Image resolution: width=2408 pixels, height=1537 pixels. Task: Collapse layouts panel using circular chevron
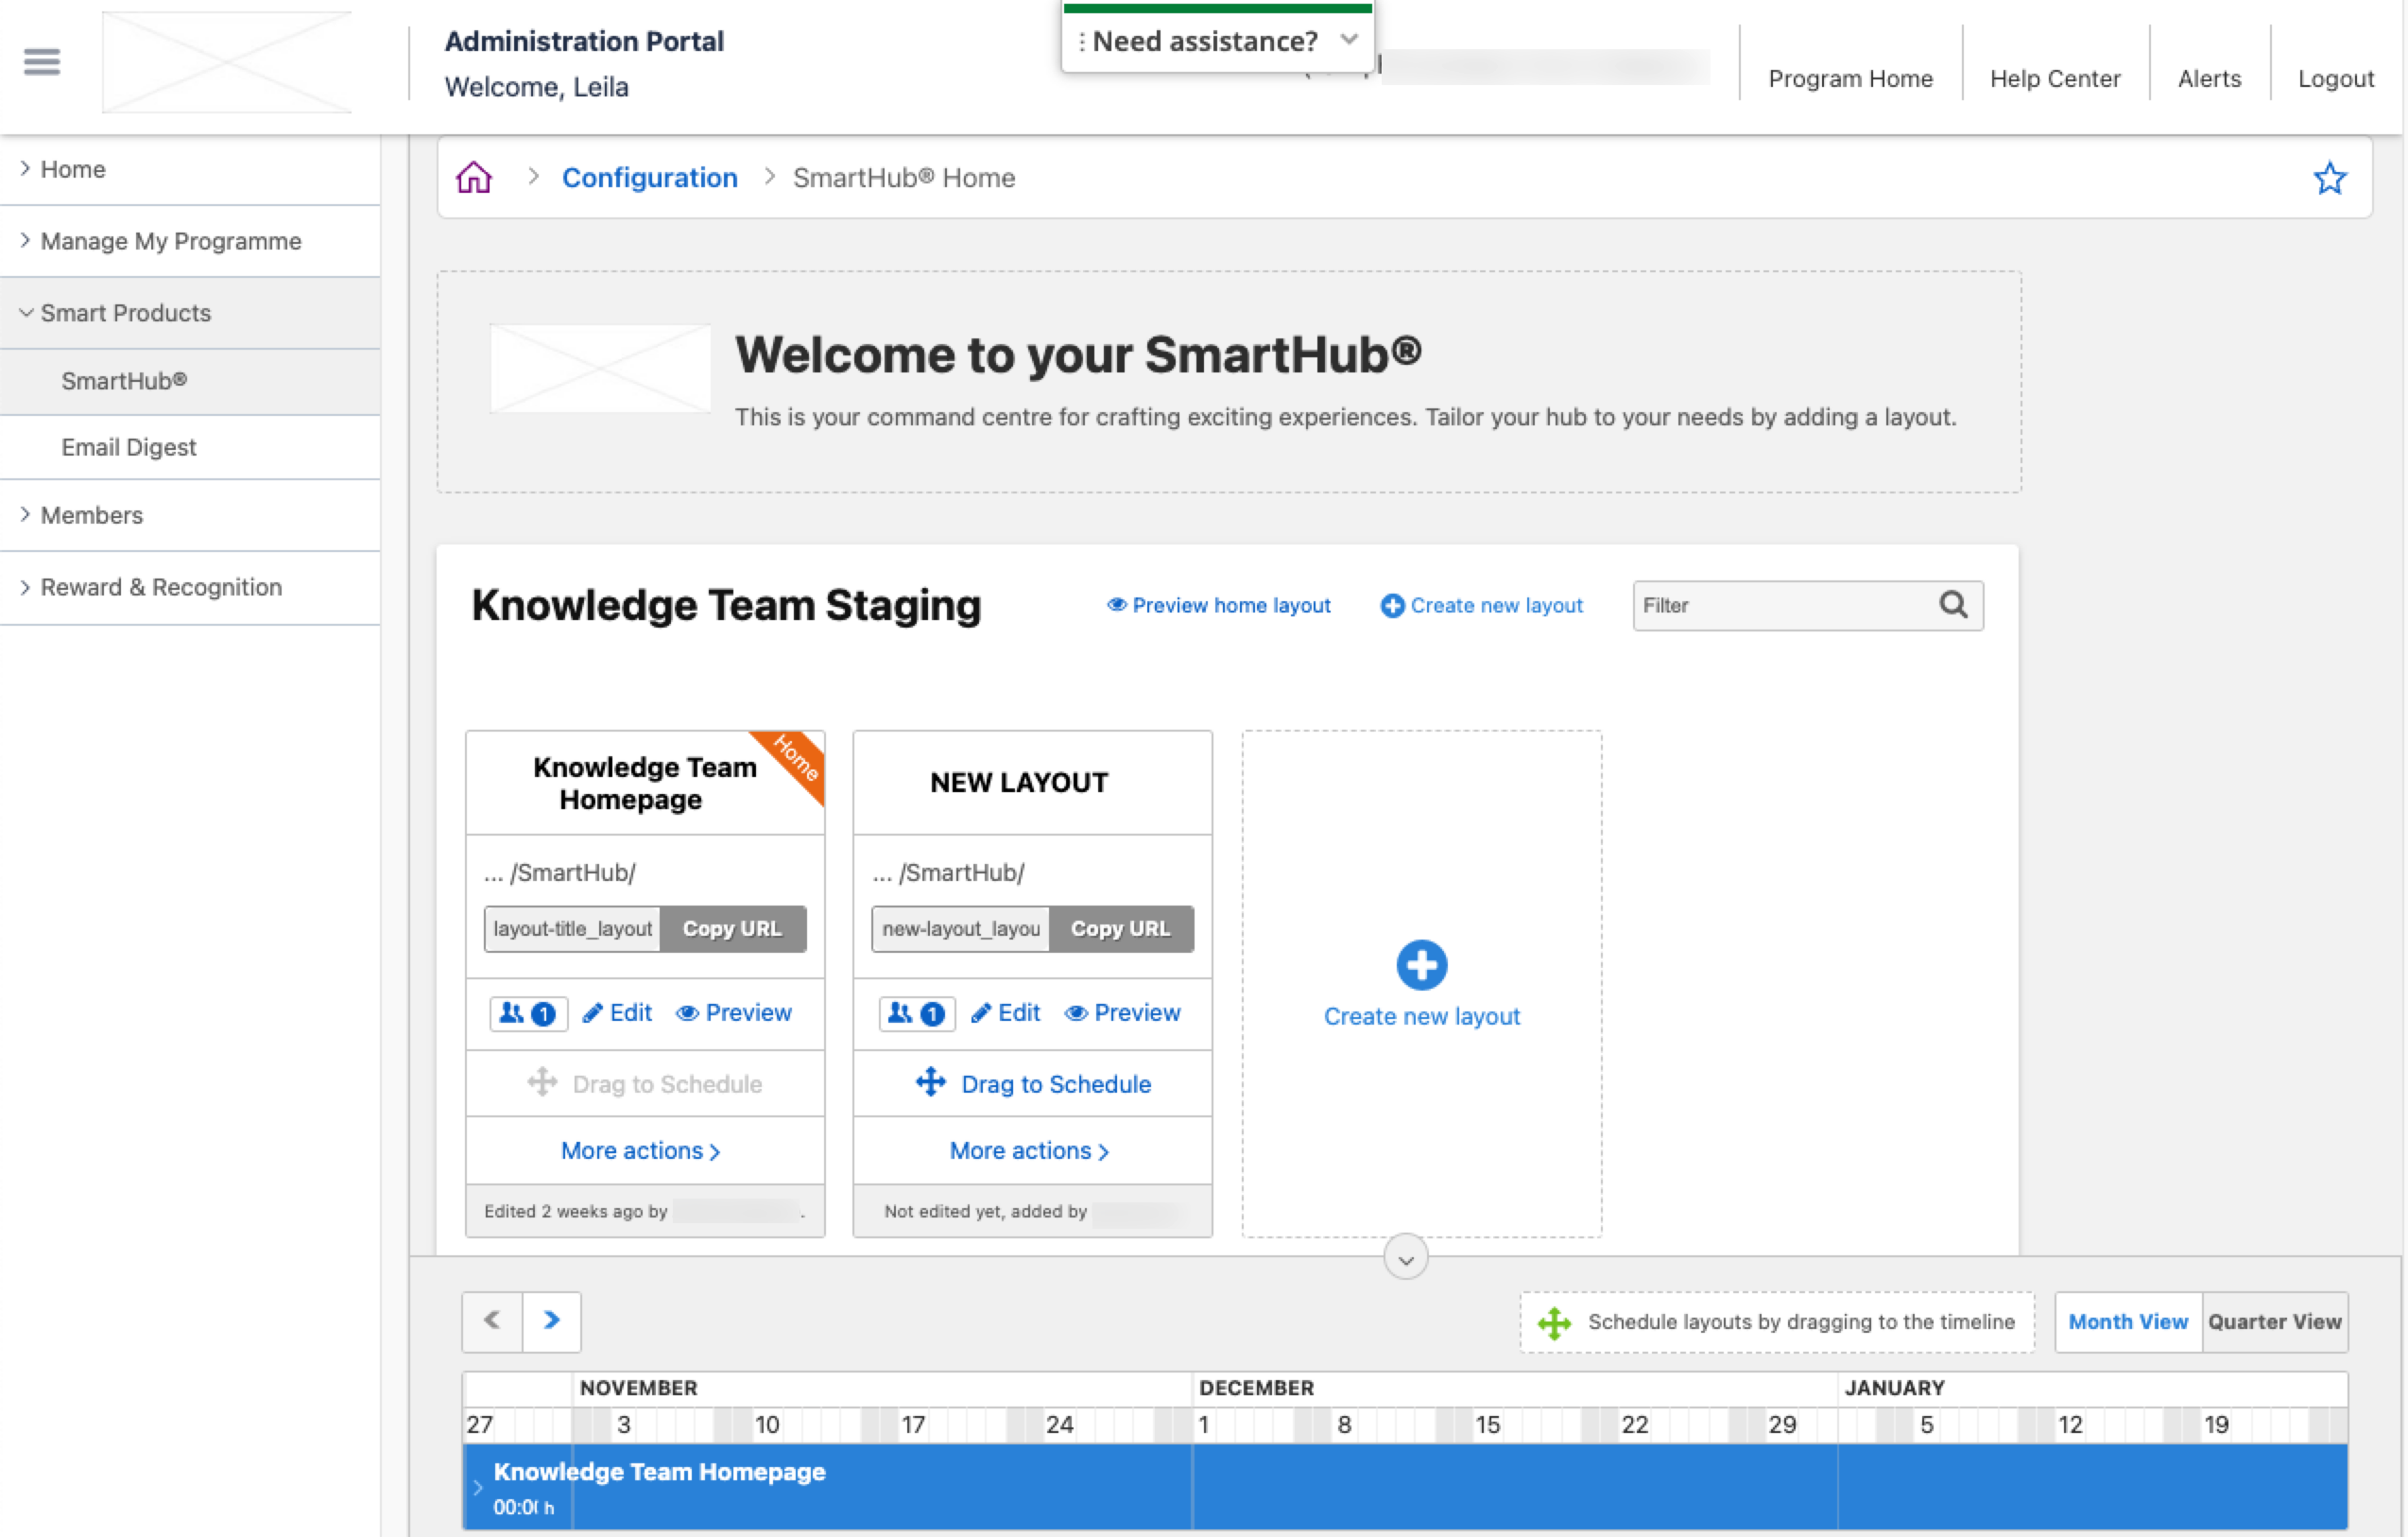[x=1405, y=1259]
